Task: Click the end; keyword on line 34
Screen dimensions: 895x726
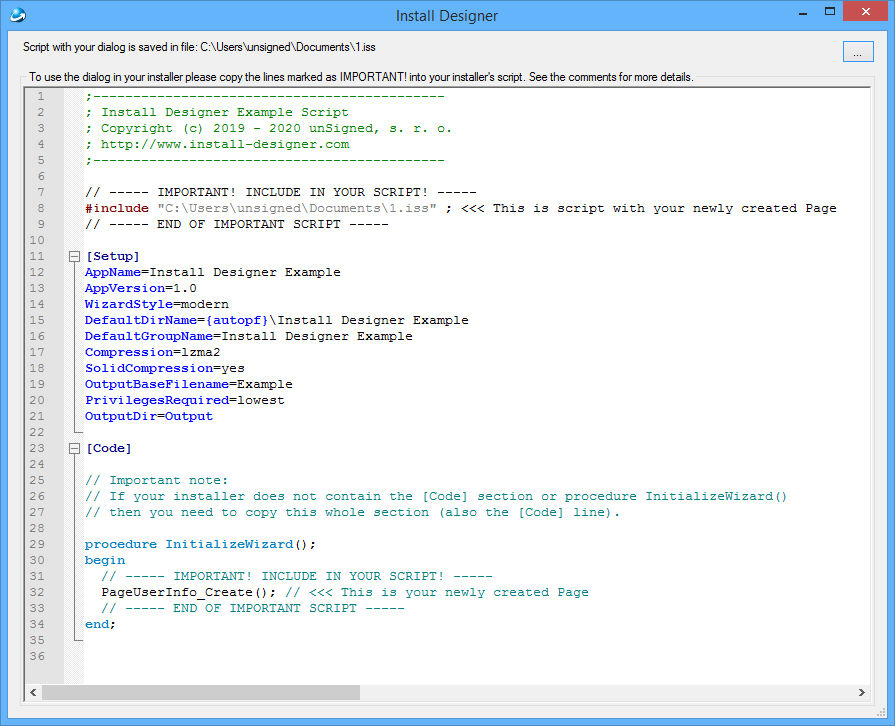Action: pos(100,624)
